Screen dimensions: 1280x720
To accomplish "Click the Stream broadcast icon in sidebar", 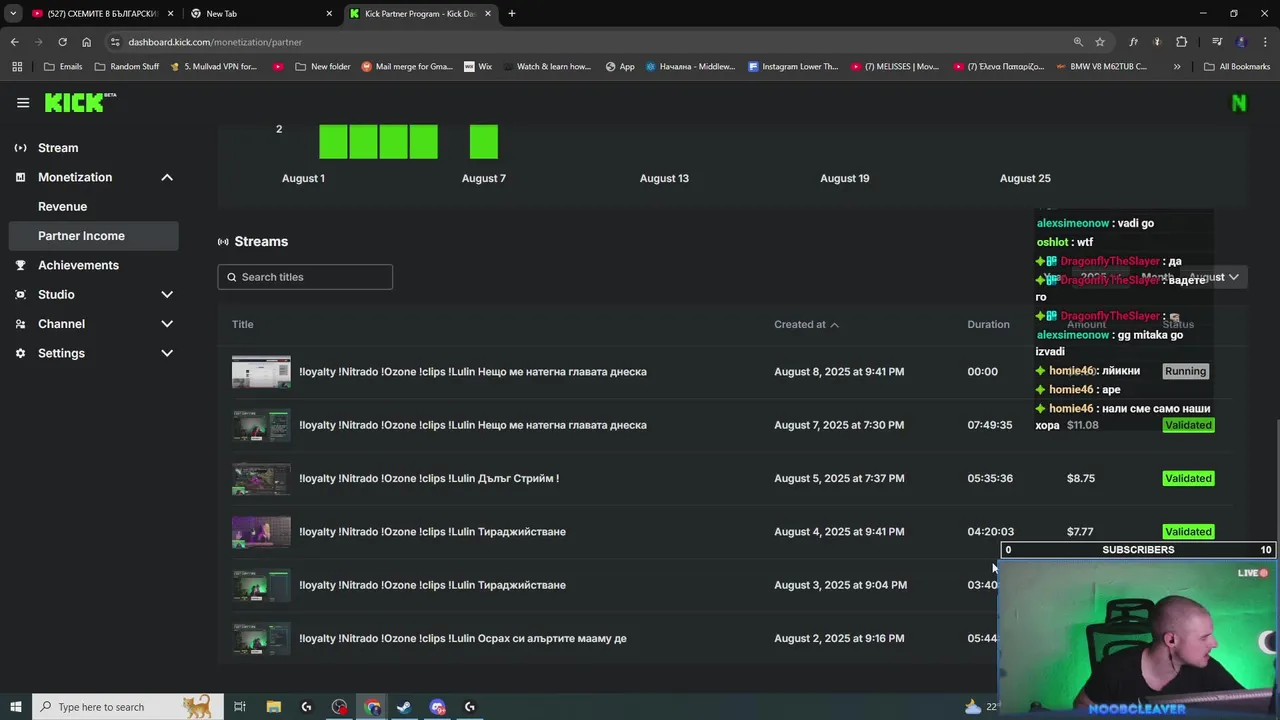I will click(20, 148).
